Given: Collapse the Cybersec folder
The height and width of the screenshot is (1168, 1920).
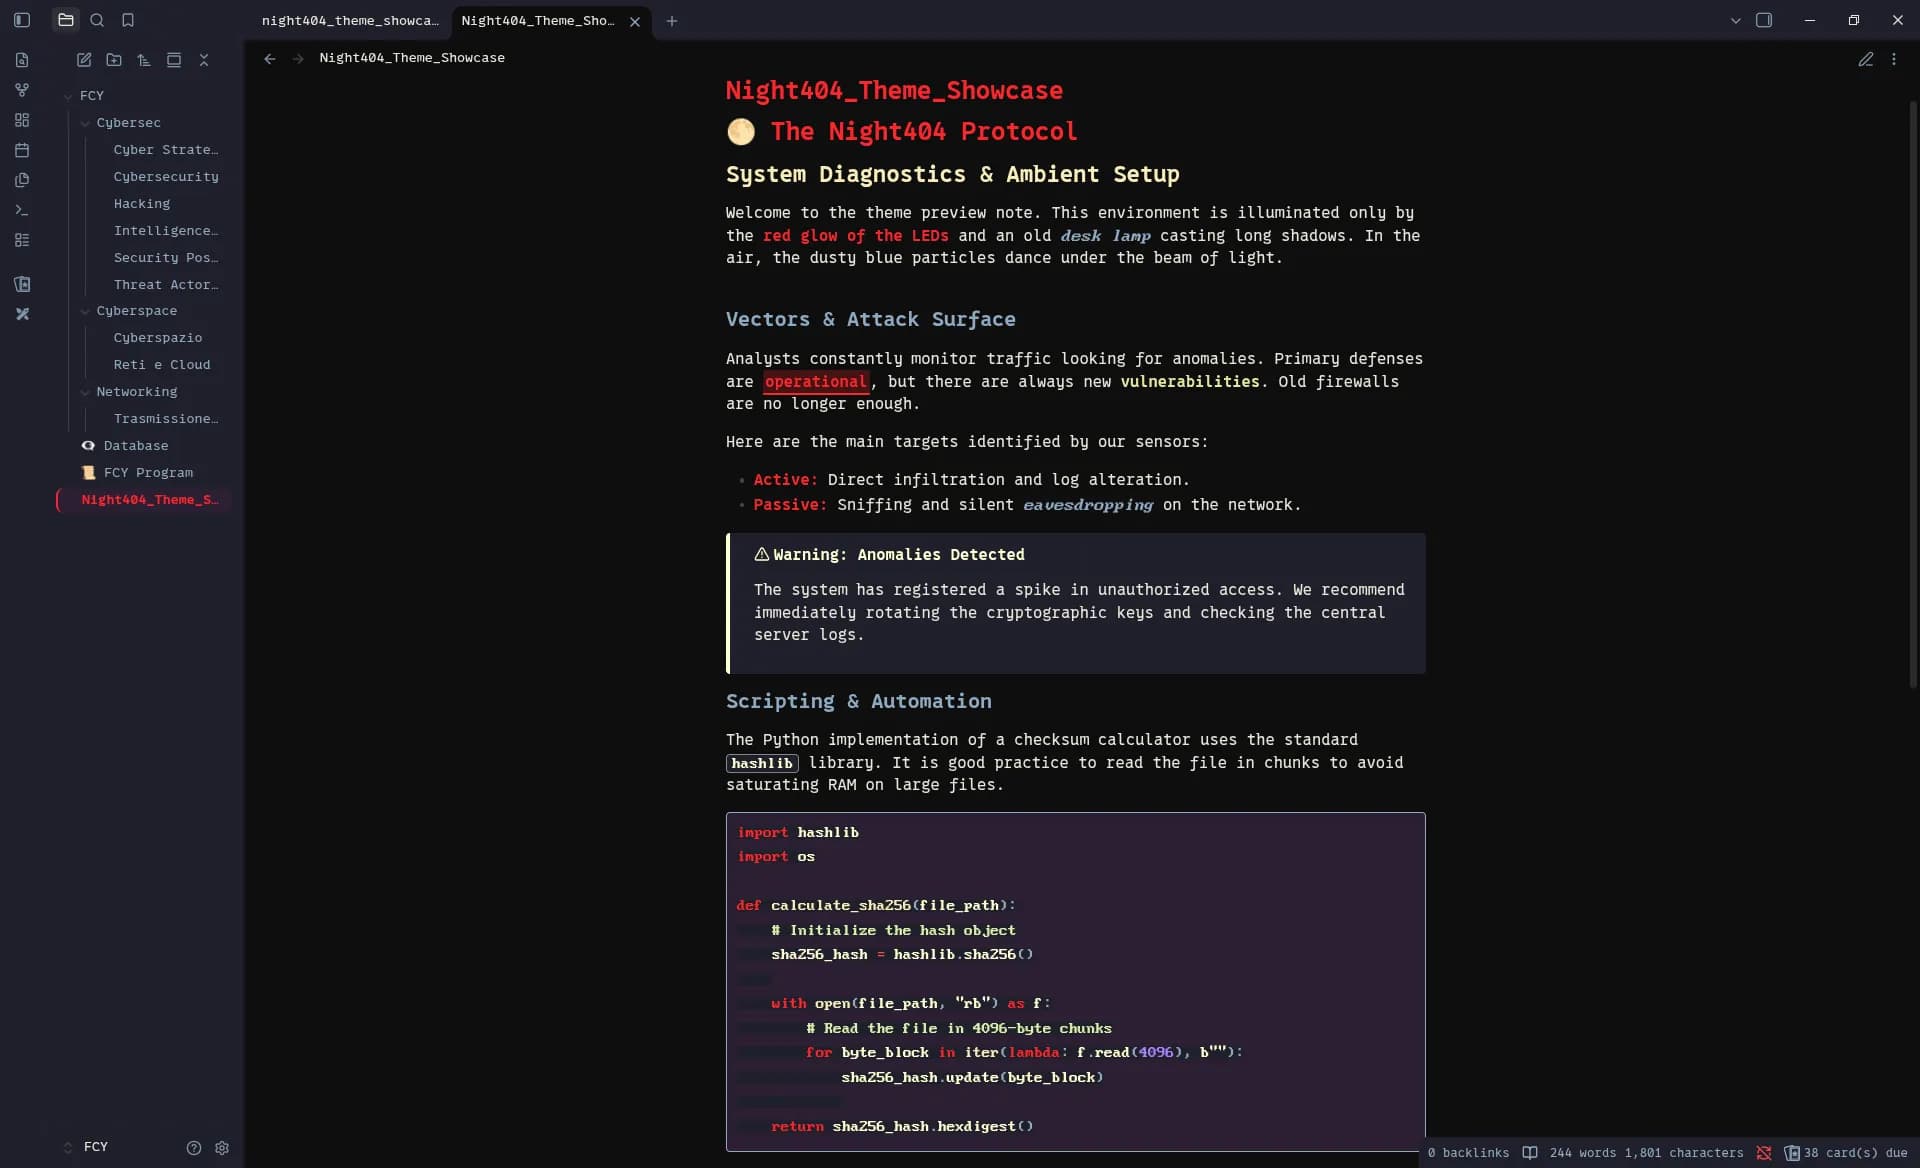Looking at the screenshot, I should [x=85, y=123].
